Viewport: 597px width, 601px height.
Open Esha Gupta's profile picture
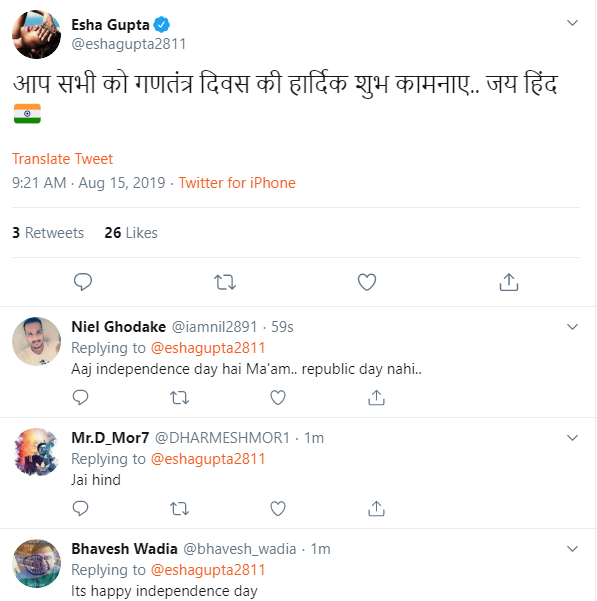point(36,34)
